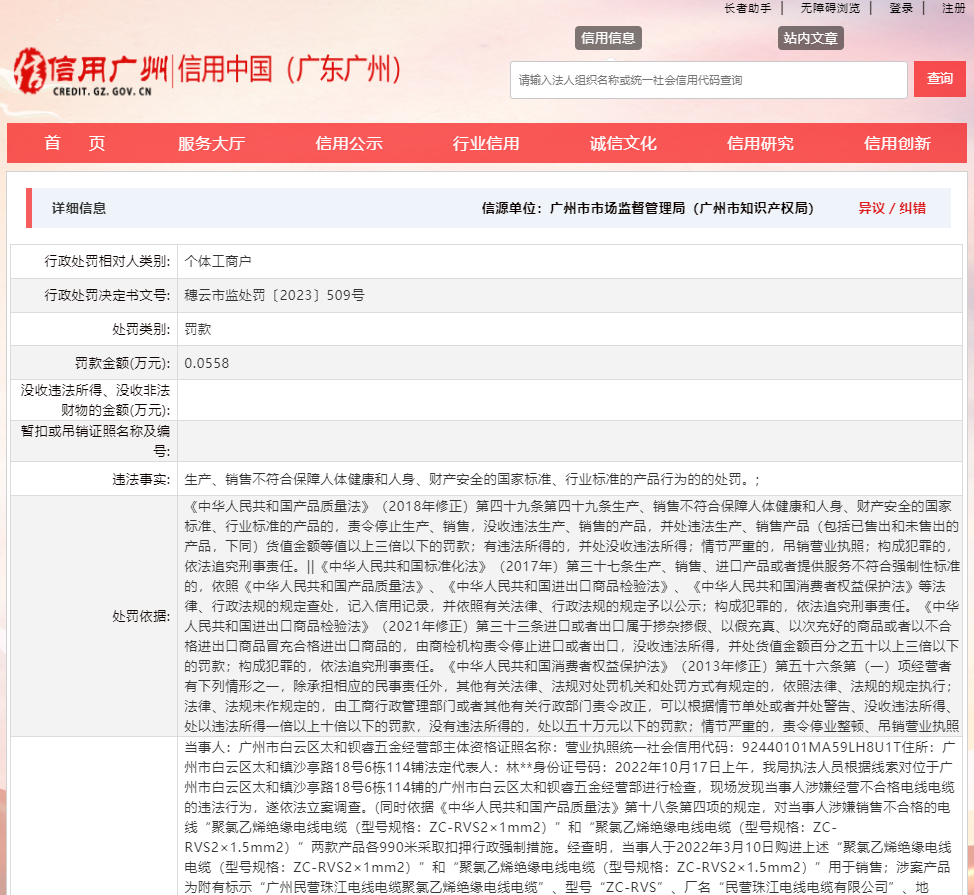Switch to the 站内文章 search tab
Image resolution: width=974 pixels, height=895 pixels.
pos(811,37)
